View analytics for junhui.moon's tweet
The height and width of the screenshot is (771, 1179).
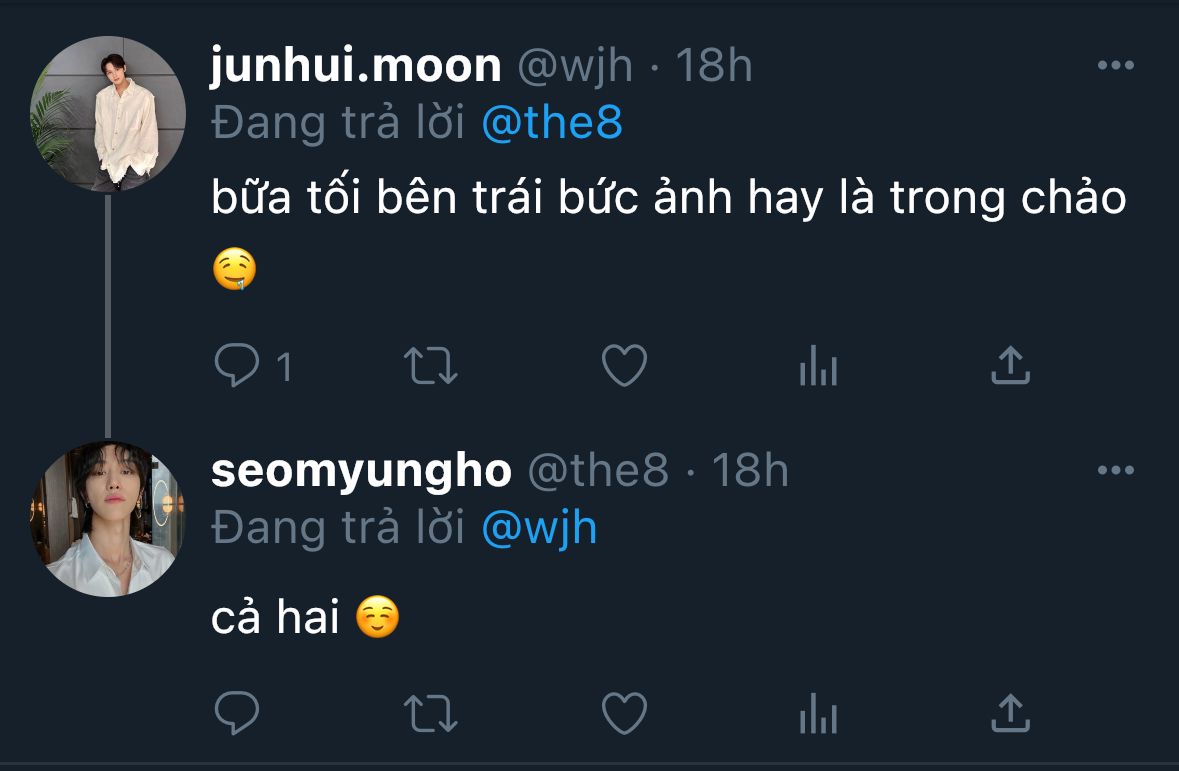click(817, 368)
